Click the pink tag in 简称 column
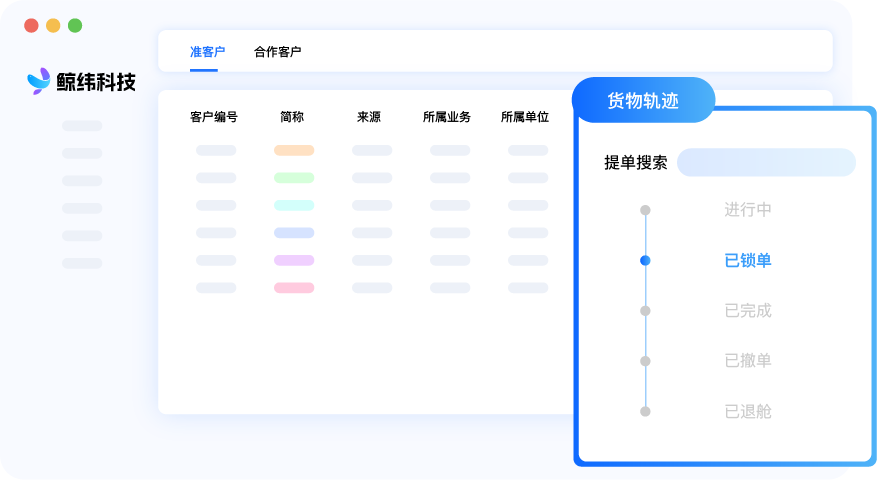The image size is (877, 480). coord(294,288)
